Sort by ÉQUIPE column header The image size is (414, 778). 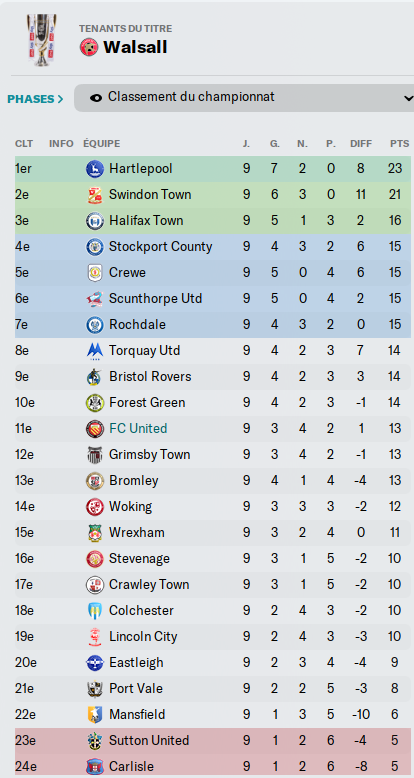click(x=102, y=144)
